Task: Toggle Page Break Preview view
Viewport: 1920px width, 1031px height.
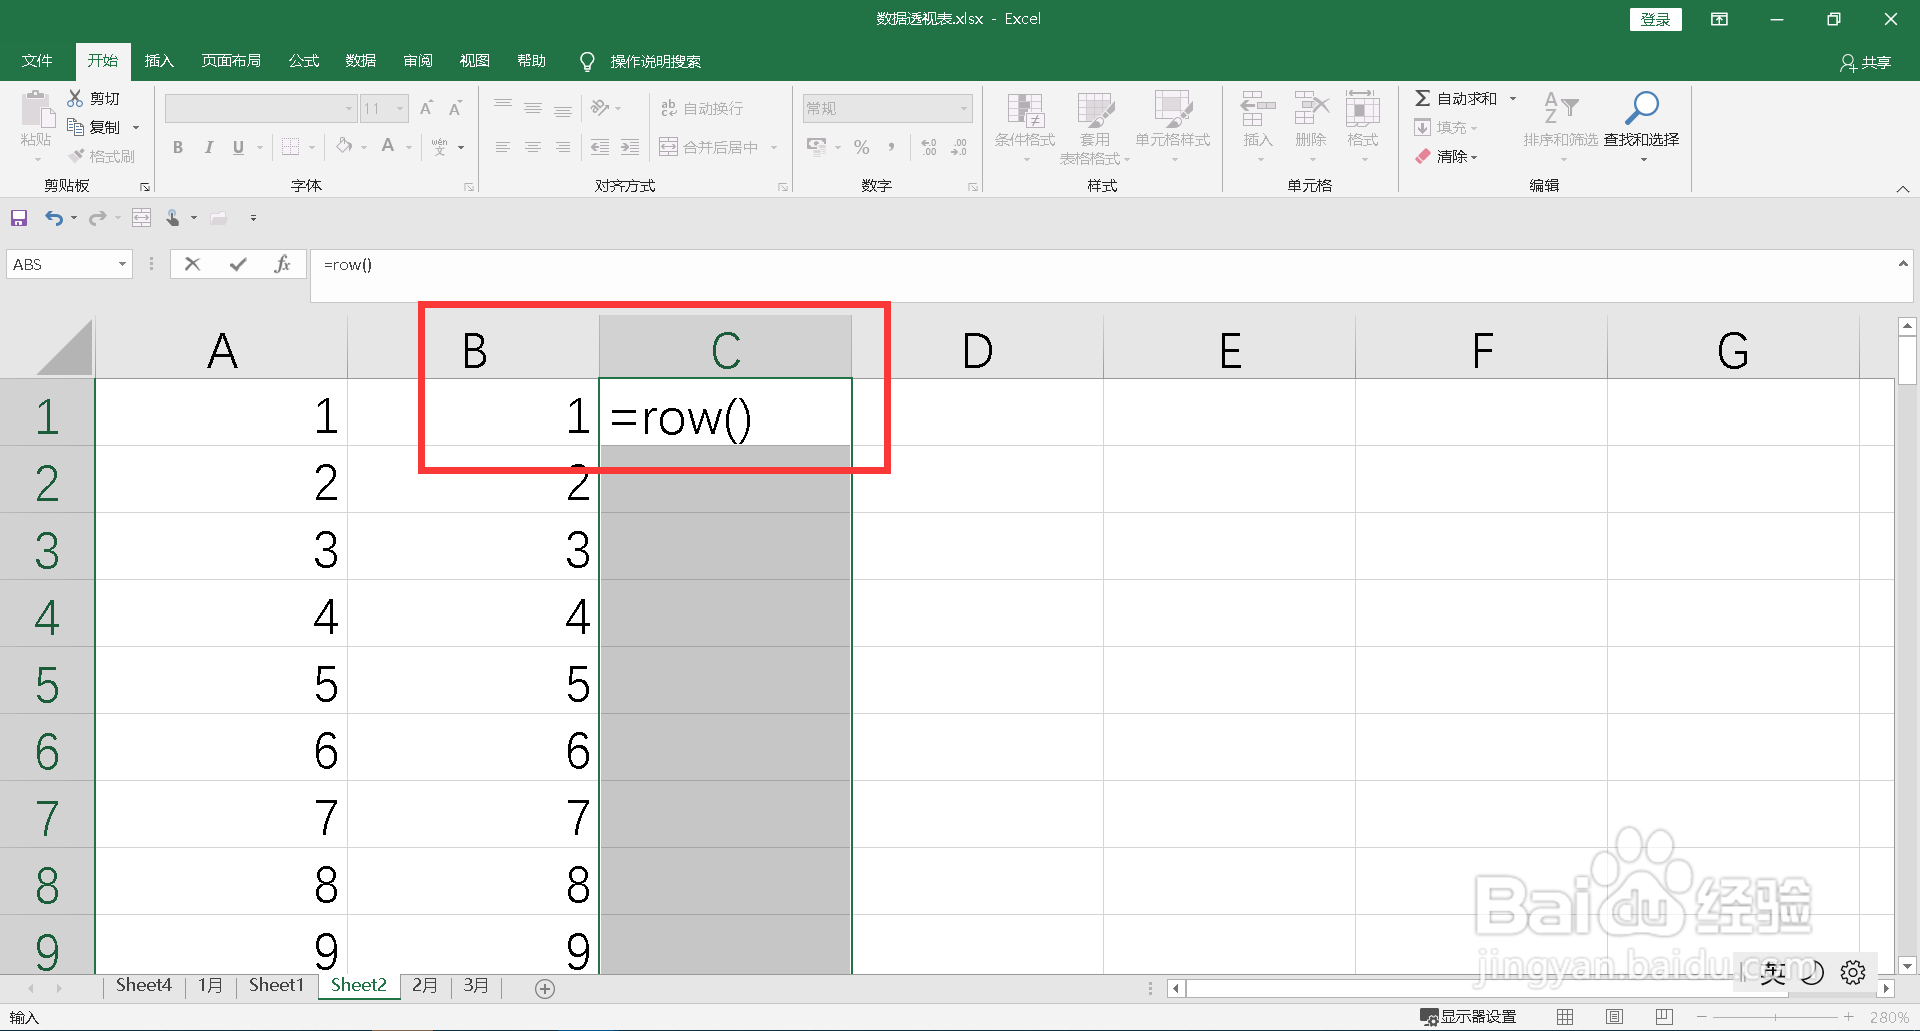Action: (x=1664, y=1017)
